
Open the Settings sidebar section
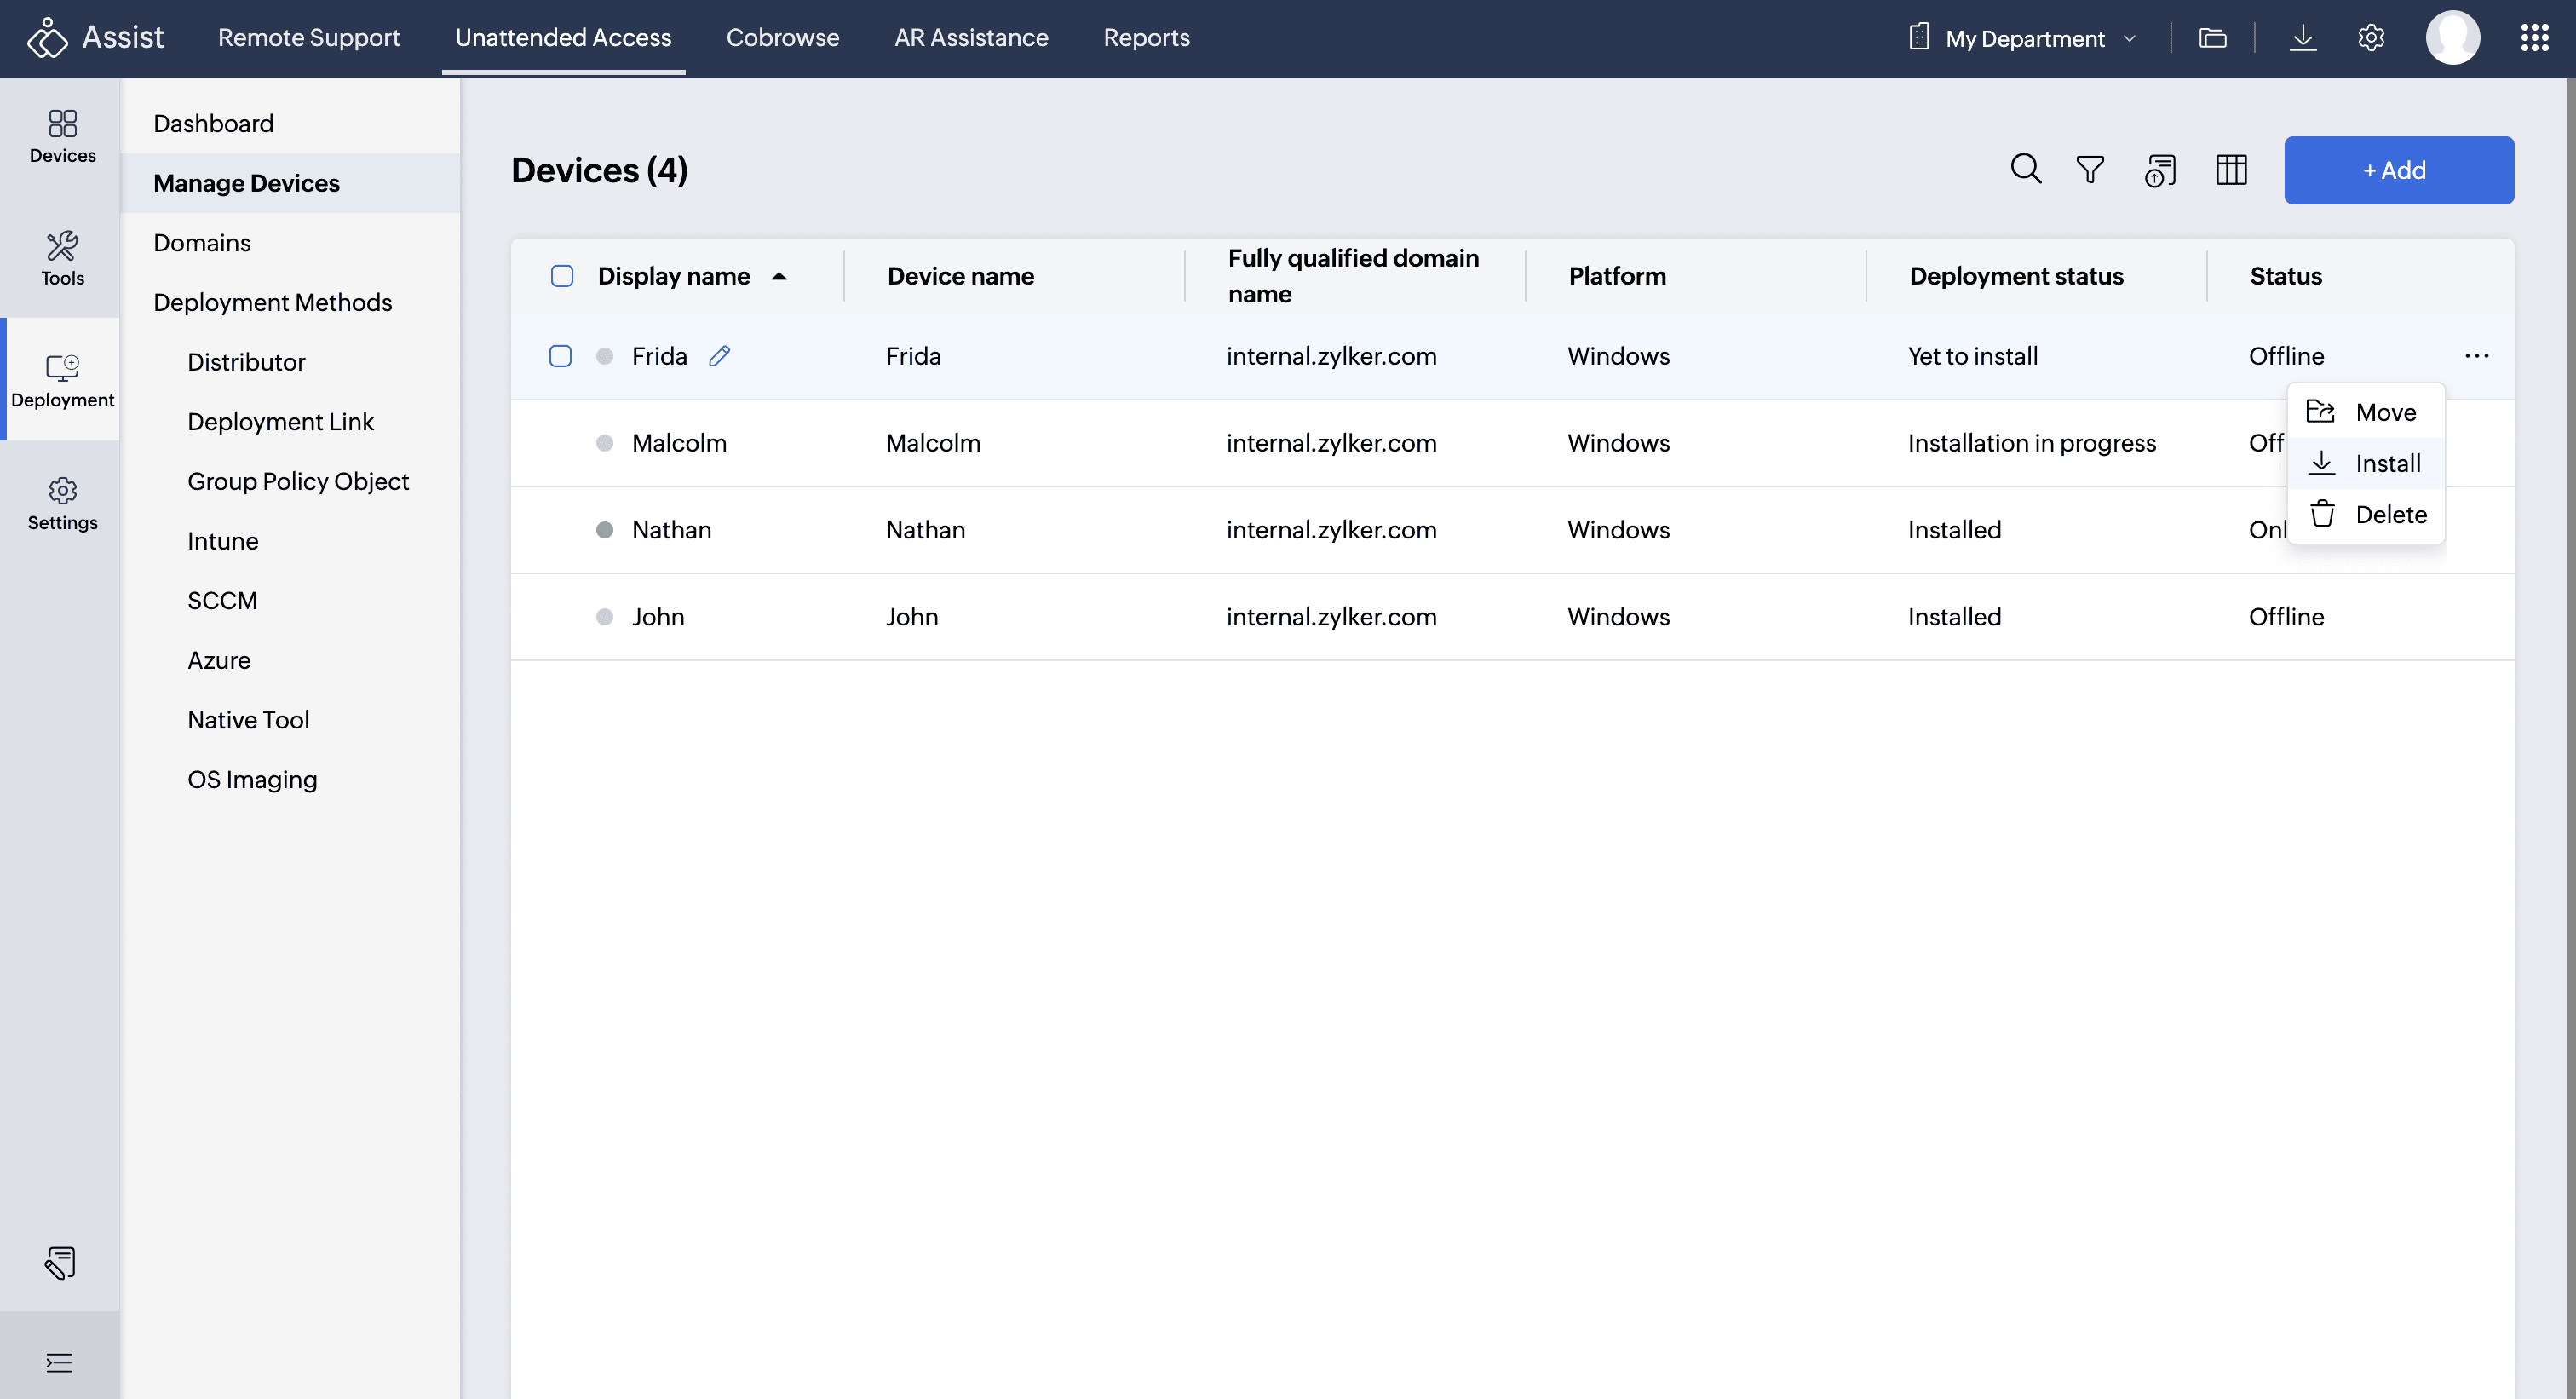point(62,503)
